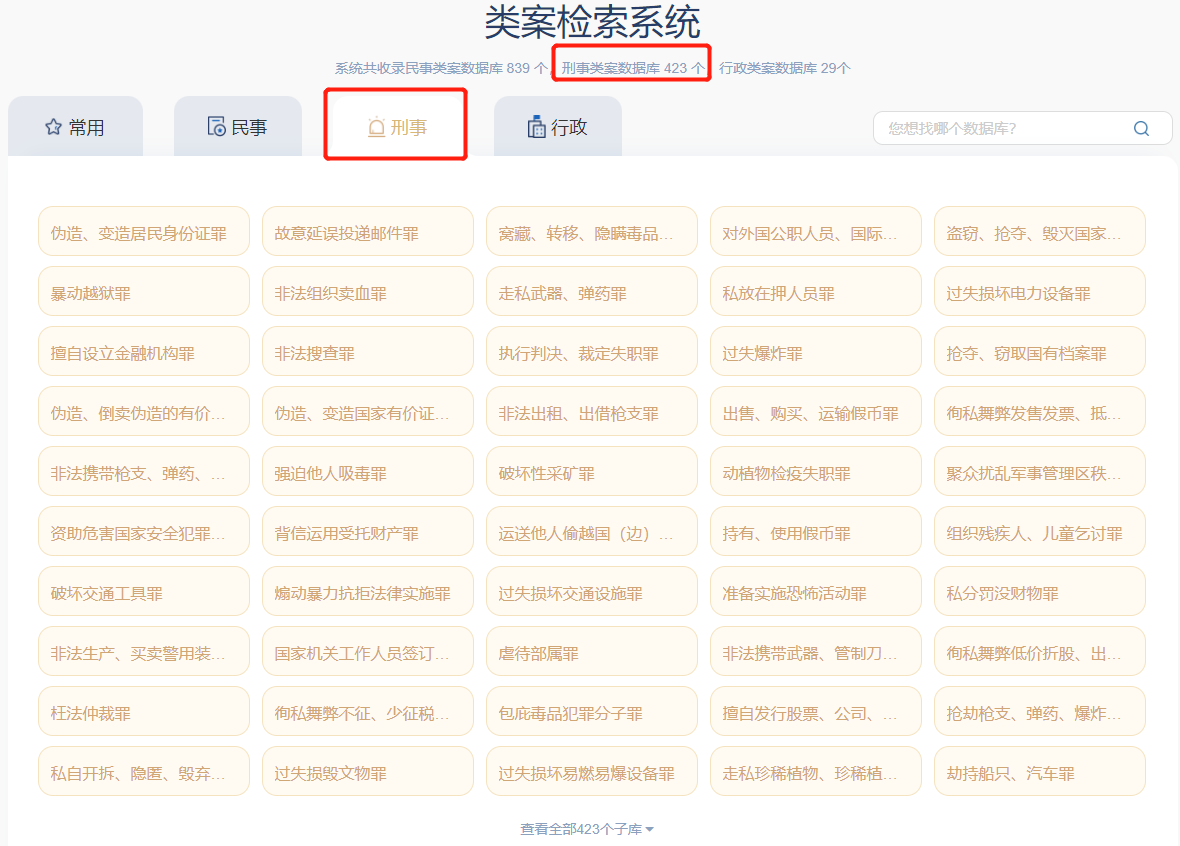Open the 常用 tab
Image resolution: width=1180 pixels, height=846 pixels.
pos(75,127)
